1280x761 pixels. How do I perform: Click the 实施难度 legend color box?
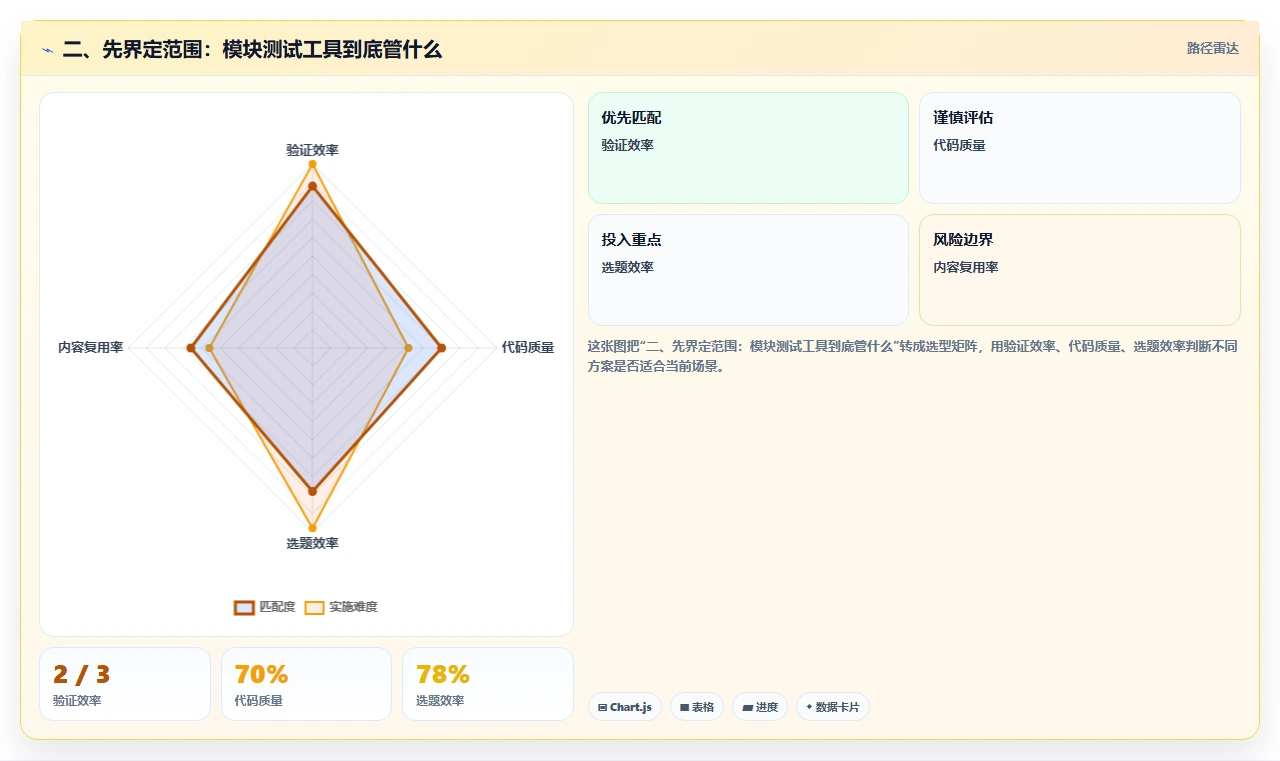[x=314, y=607]
